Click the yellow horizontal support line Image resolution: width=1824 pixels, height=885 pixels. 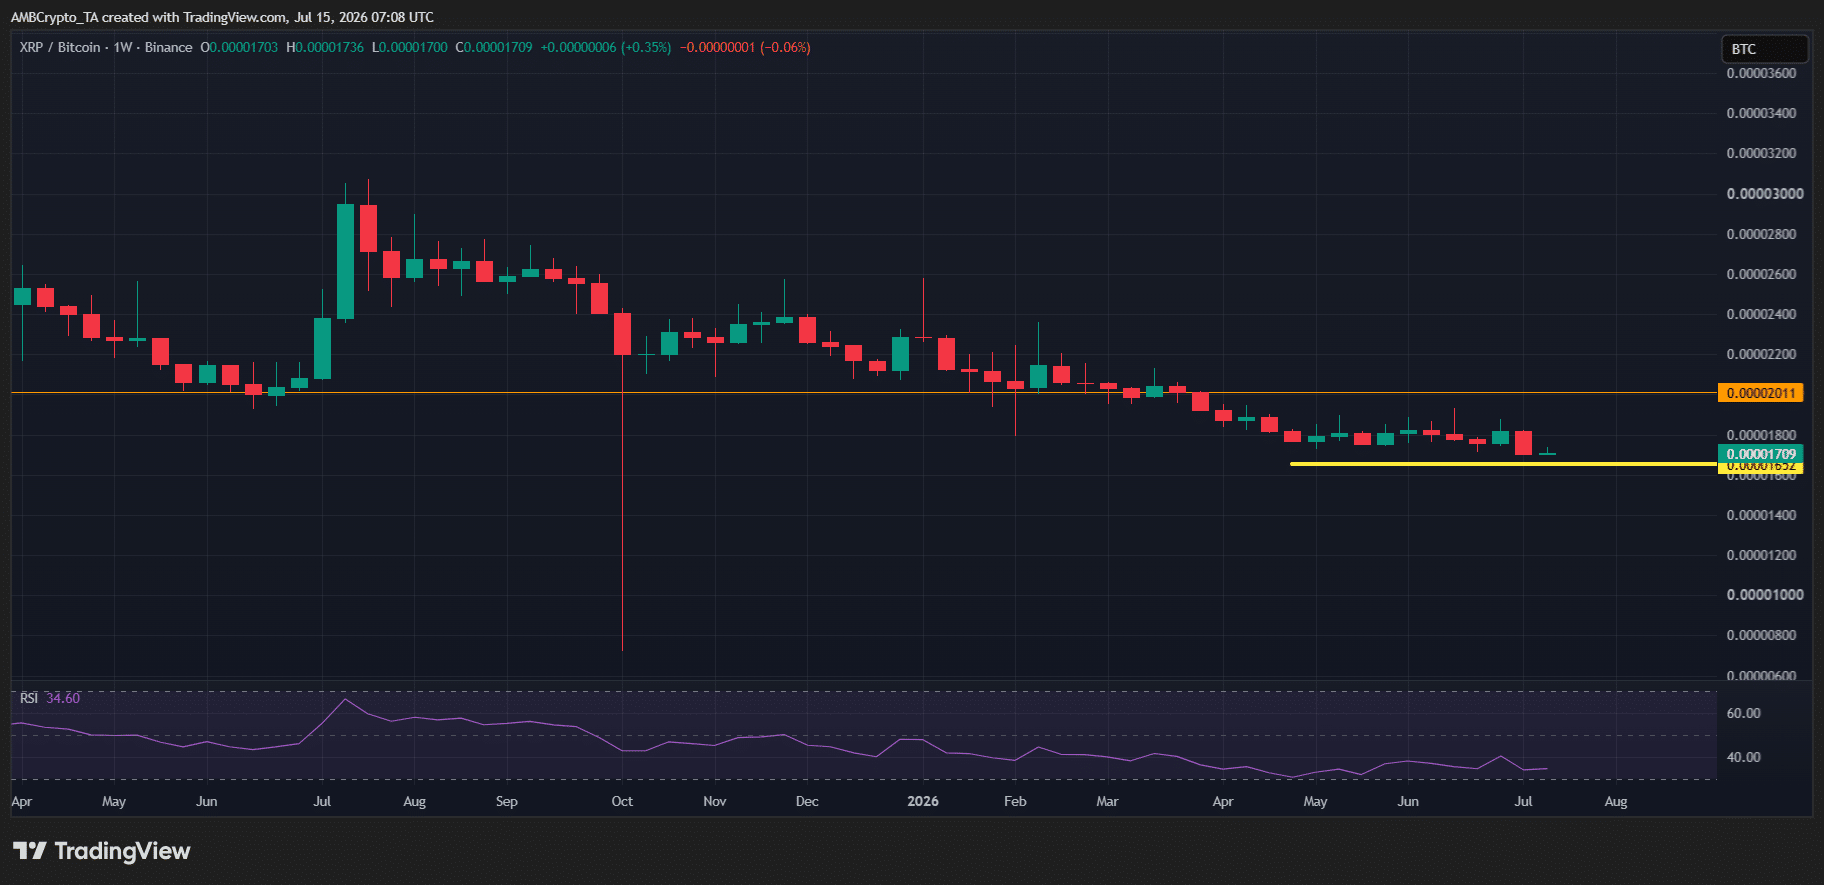click(x=1503, y=464)
